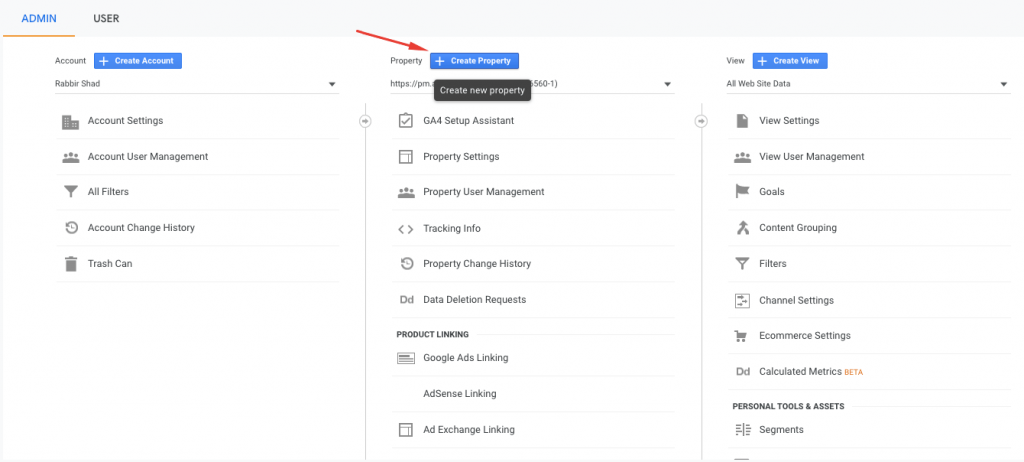Open the Google Ads Linking link
The height and width of the screenshot is (462, 1024).
click(x=465, y=358)
